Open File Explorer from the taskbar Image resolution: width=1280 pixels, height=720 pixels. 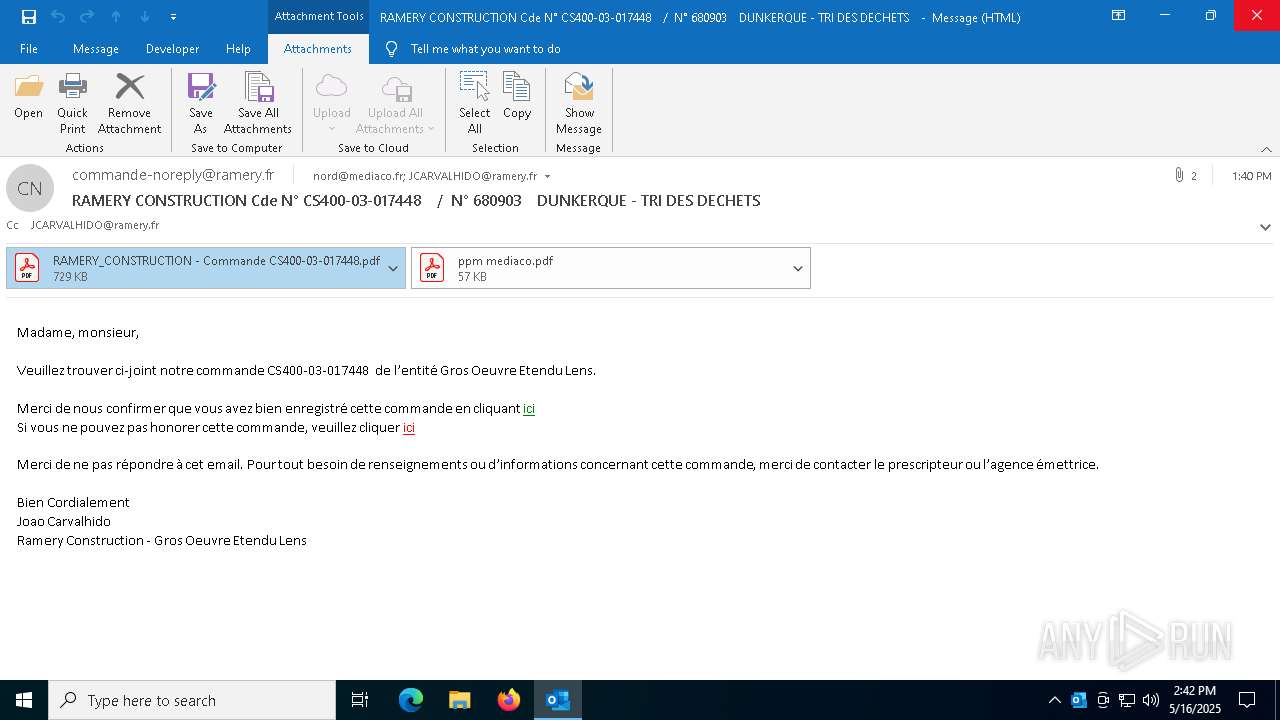coord(460,700)
